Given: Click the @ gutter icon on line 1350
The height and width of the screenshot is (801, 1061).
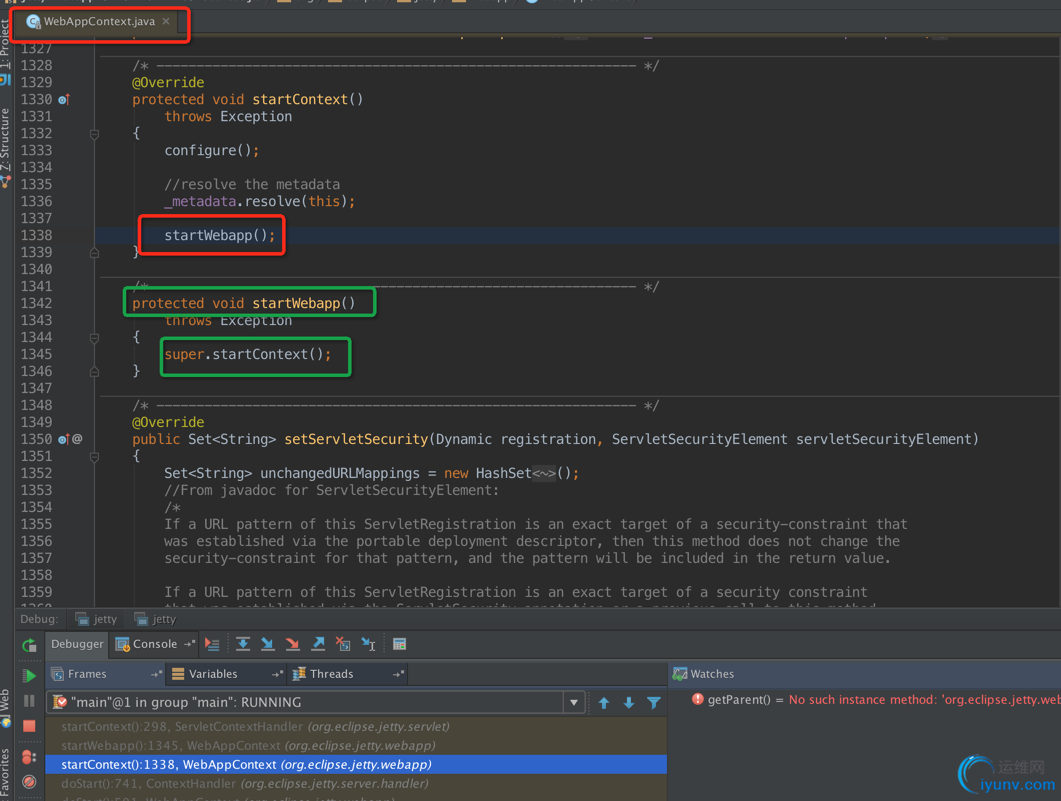Looking at the screenshot, I should point(77,439).
